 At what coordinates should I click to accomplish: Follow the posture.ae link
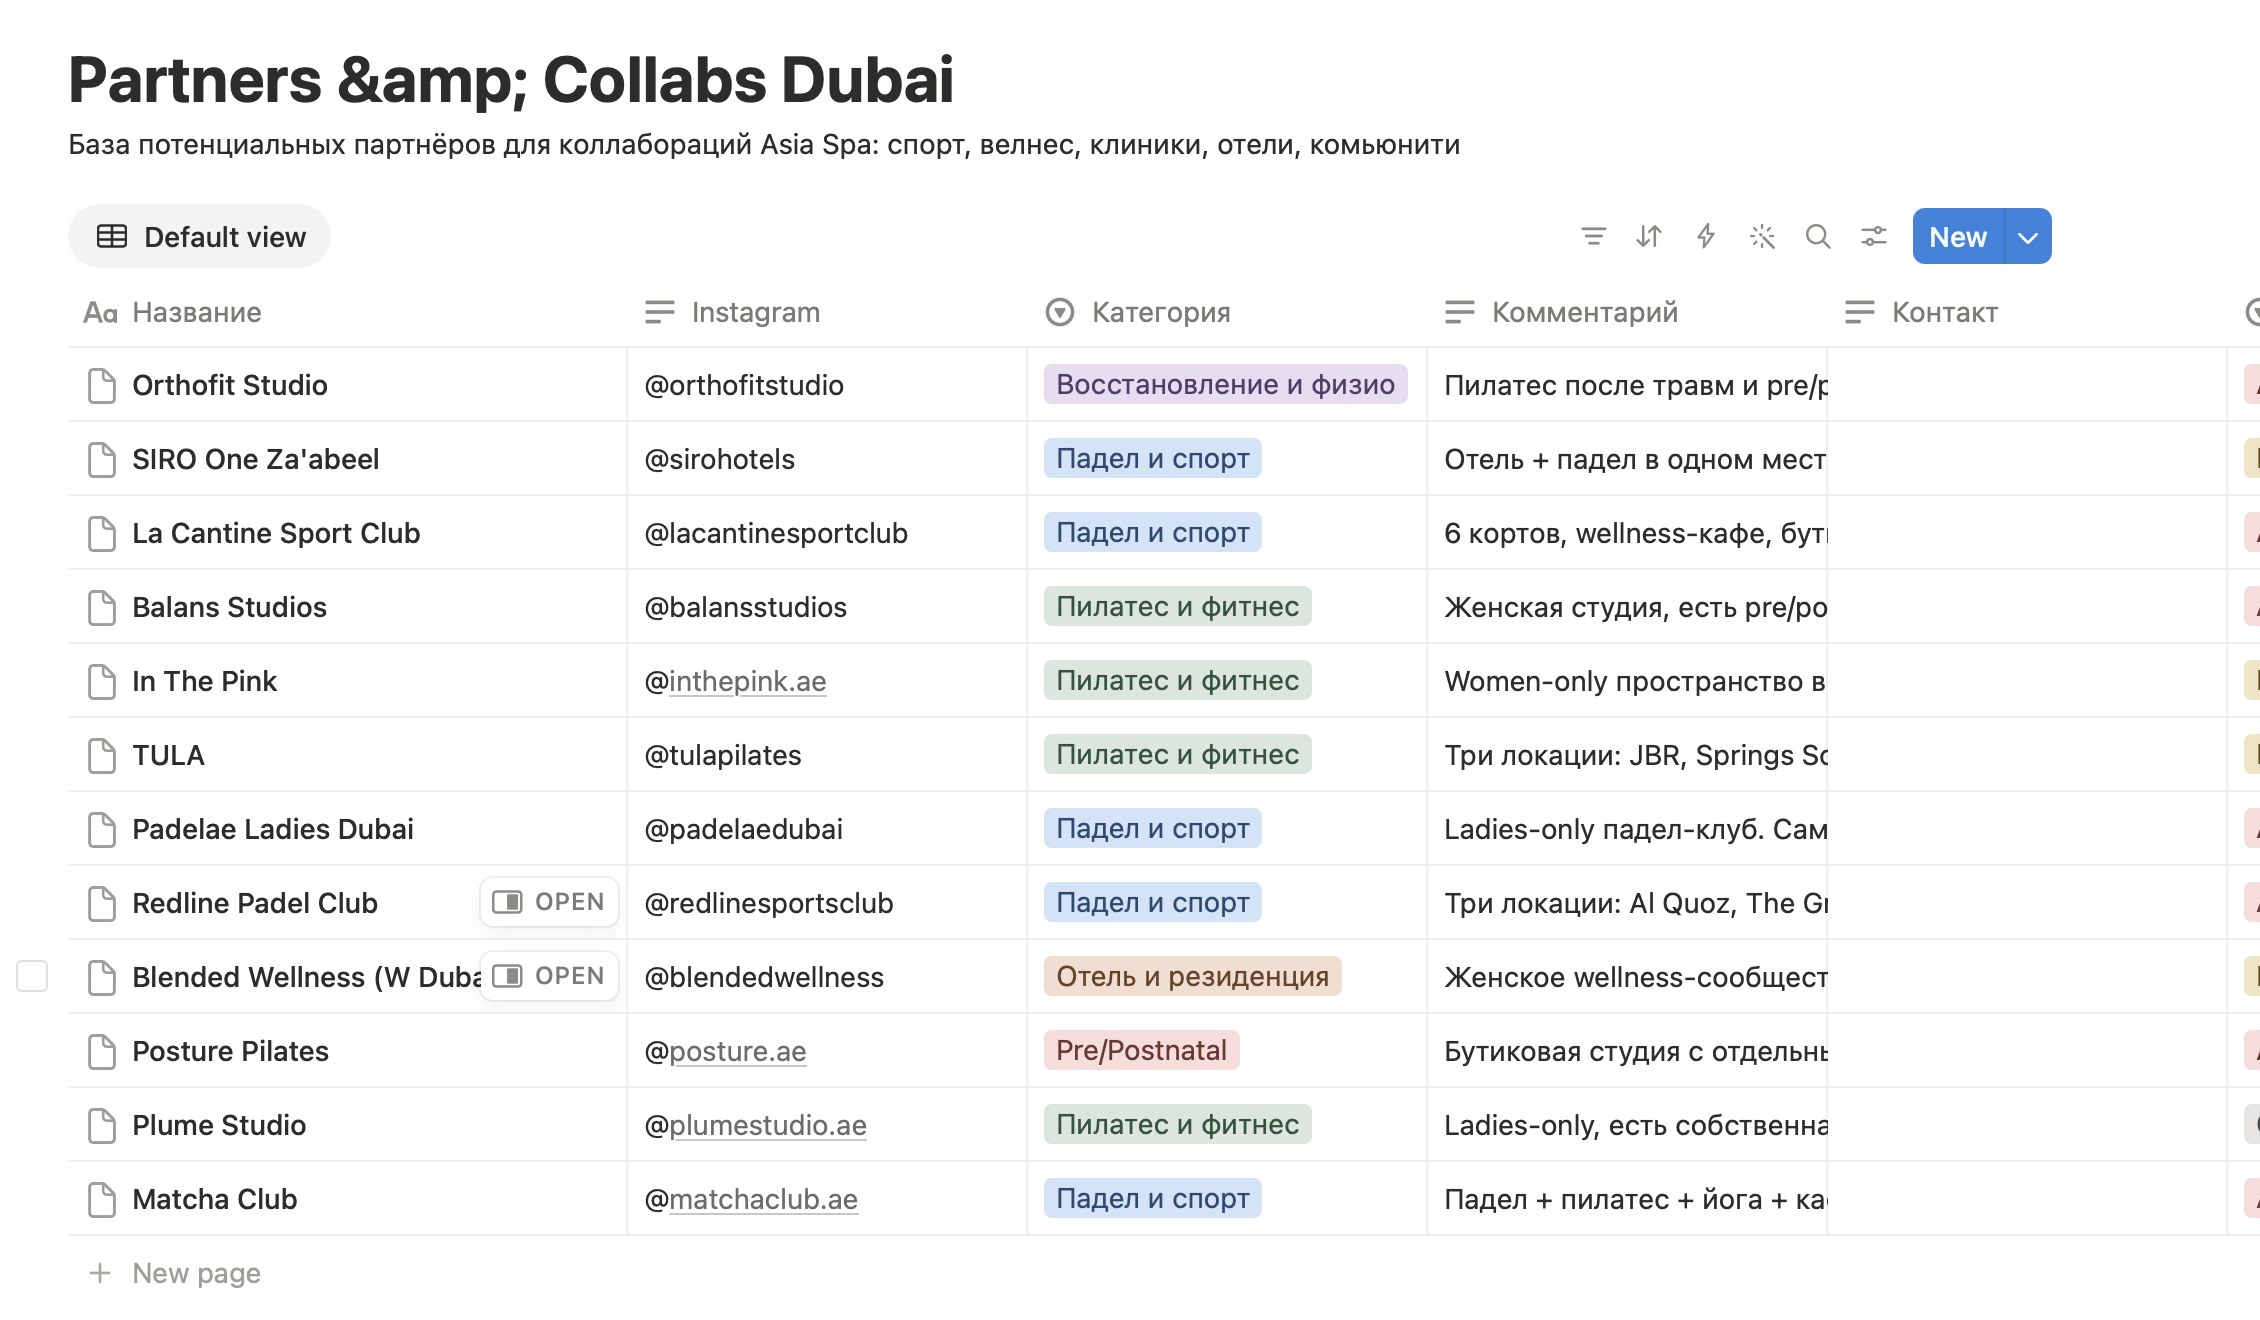click(737, 1051)
